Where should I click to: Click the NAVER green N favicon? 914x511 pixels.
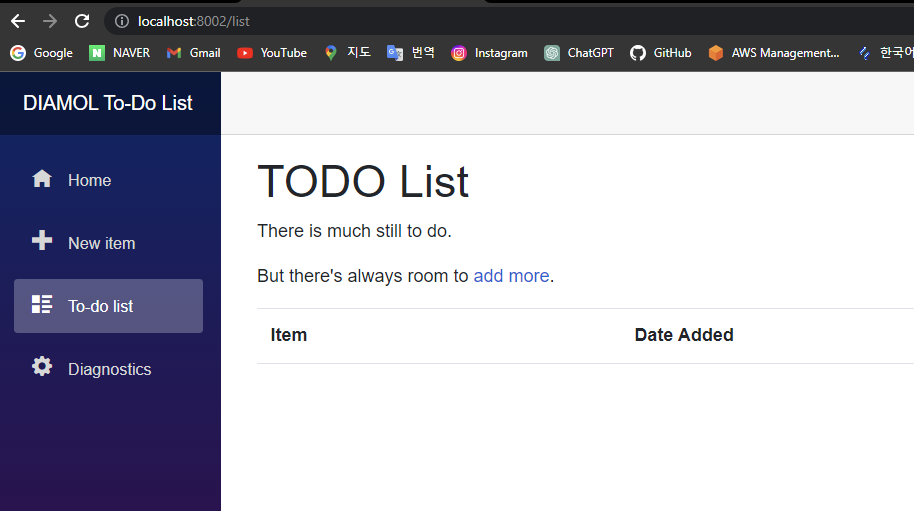(97, 53)
